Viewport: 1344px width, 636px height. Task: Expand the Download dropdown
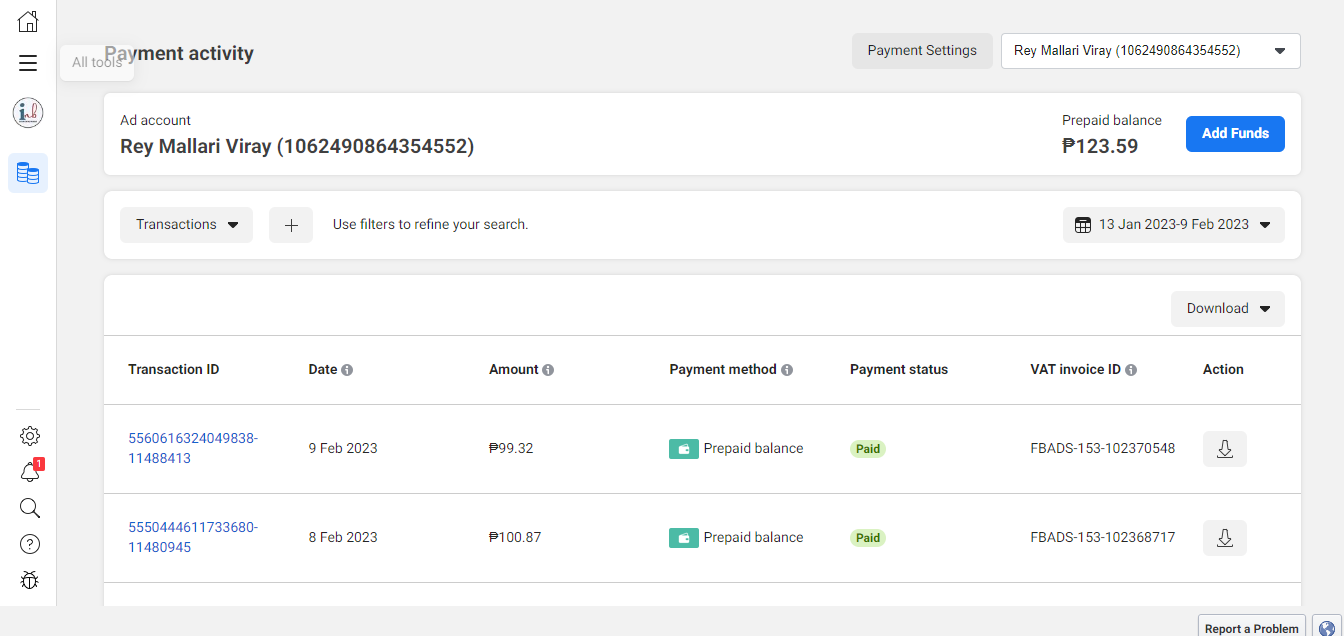[1227, 309]
